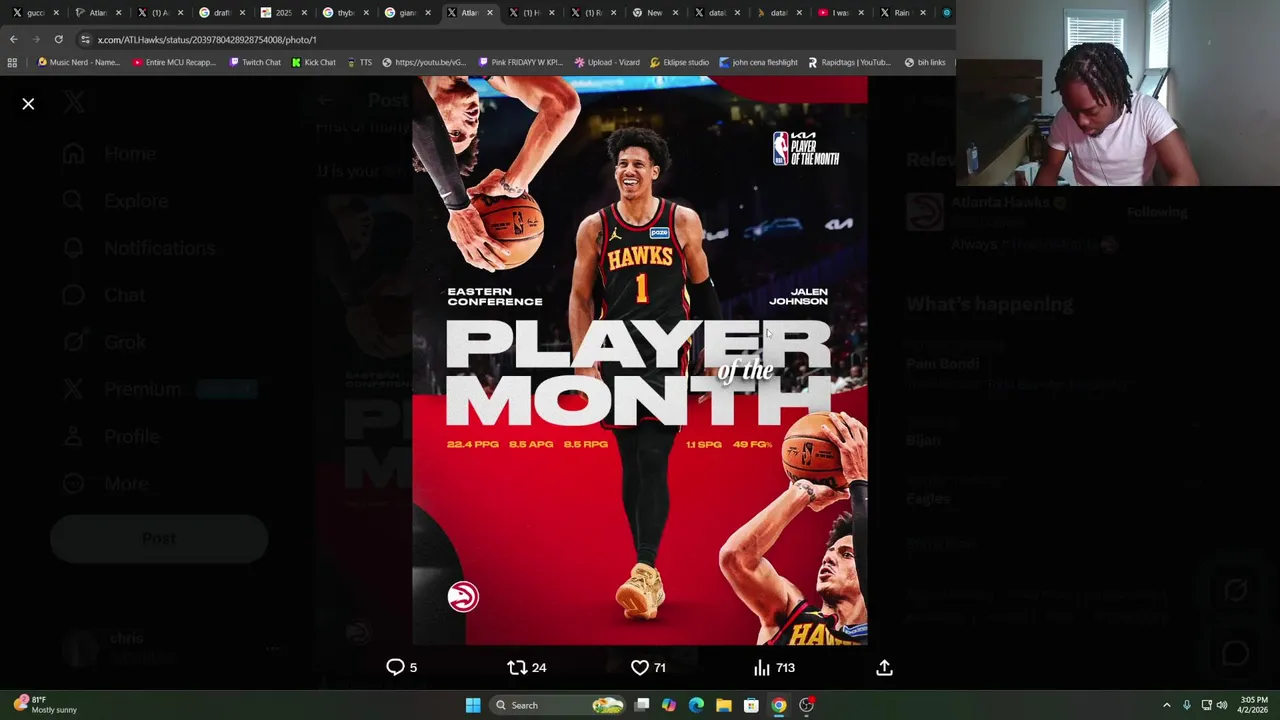Open the weather widget showing 81°F
The image size is (1280, 720).
click(45, 705)
